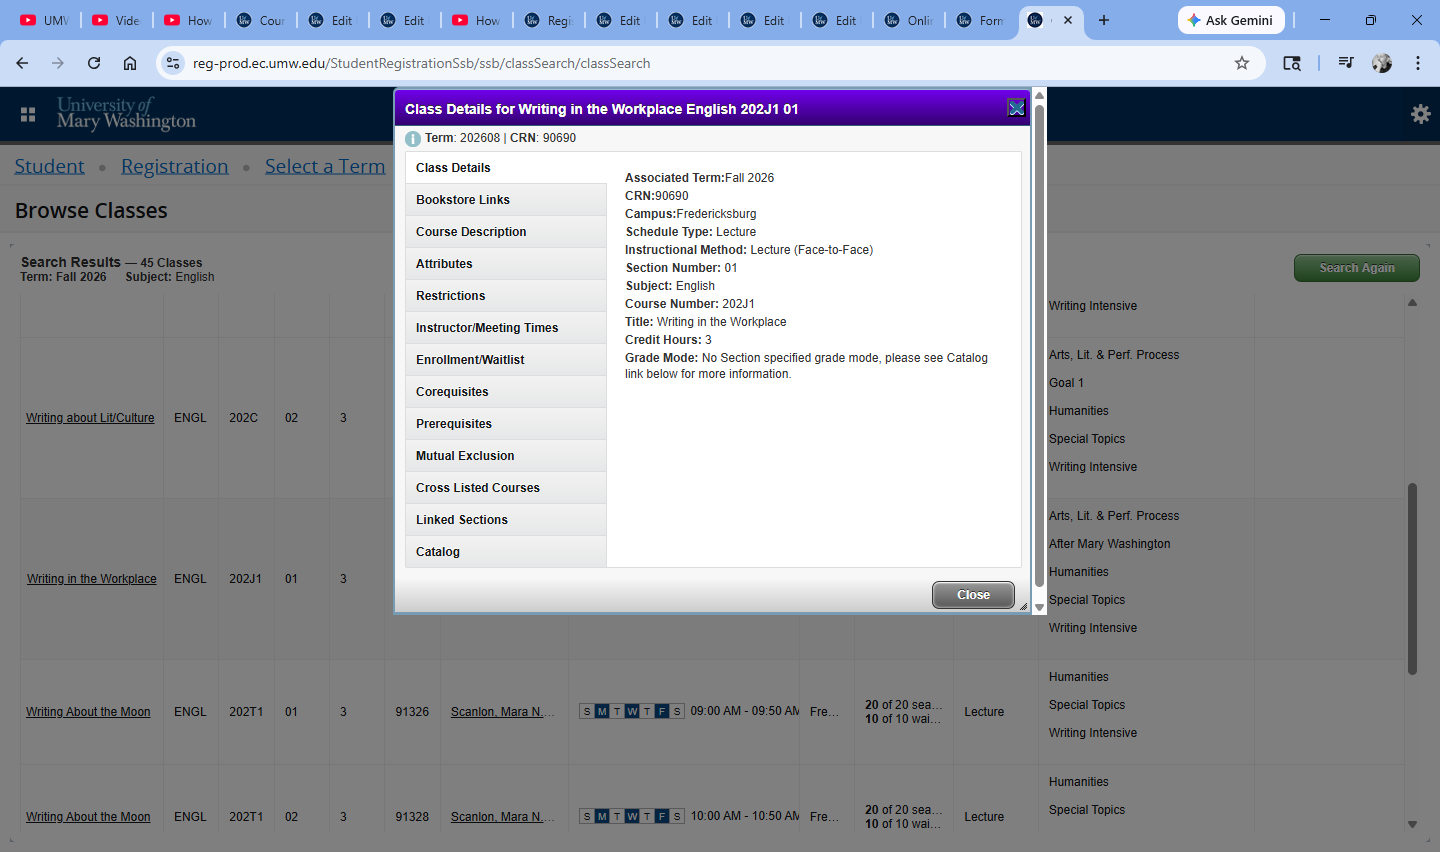The height and width of the screenshot is (852, 1440).
Task: Select the Instructor/Meeting Times tab
Action: pos(487,328)
